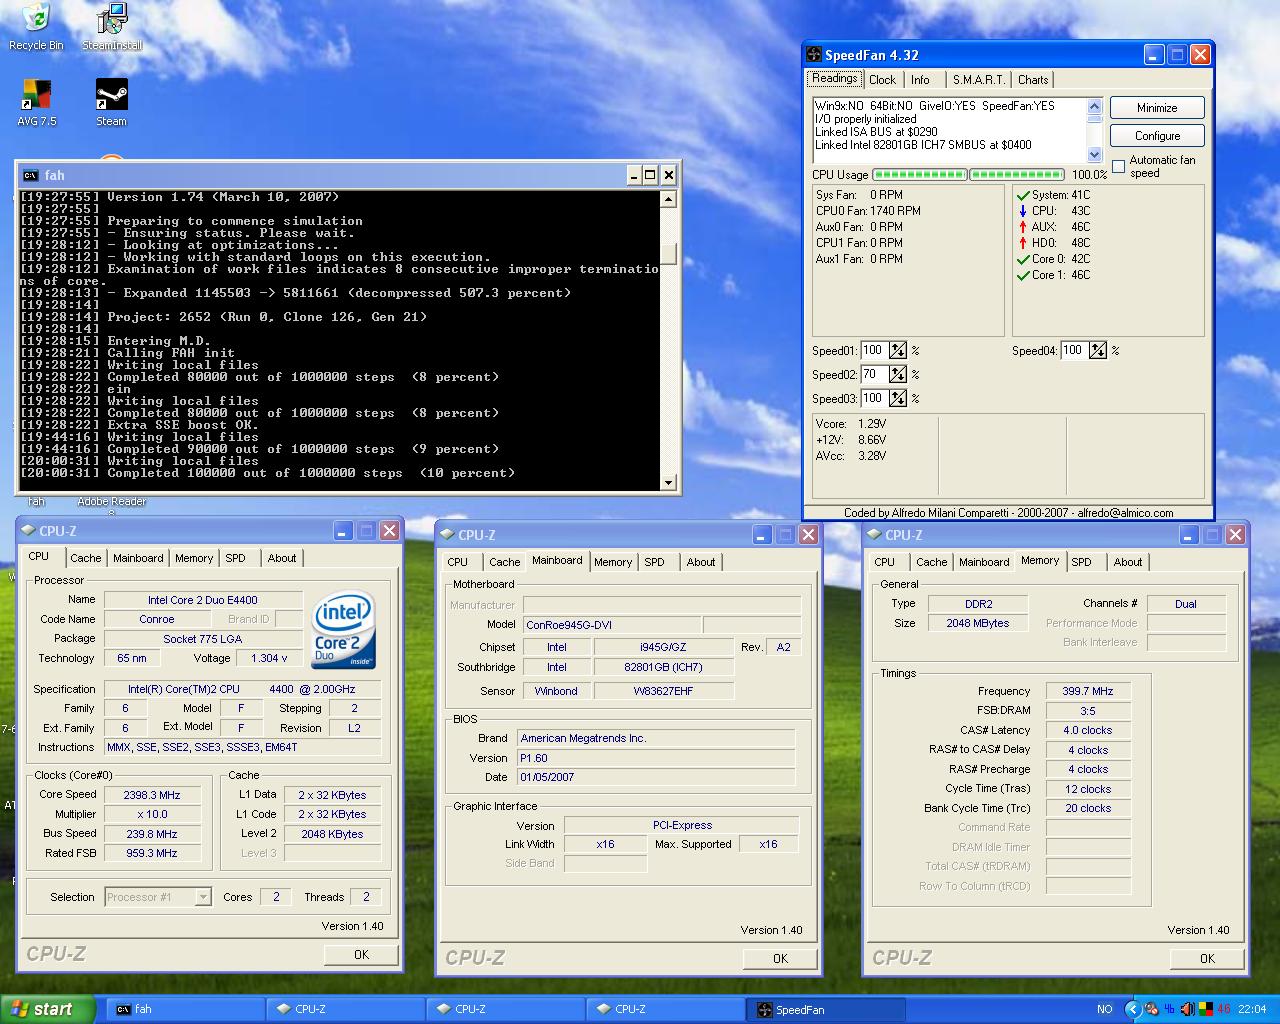The height and width of the screenshot is (1024, 1280).
Task: Click the taskbar clock showing 22:04
Action: pos(1252,1009)
